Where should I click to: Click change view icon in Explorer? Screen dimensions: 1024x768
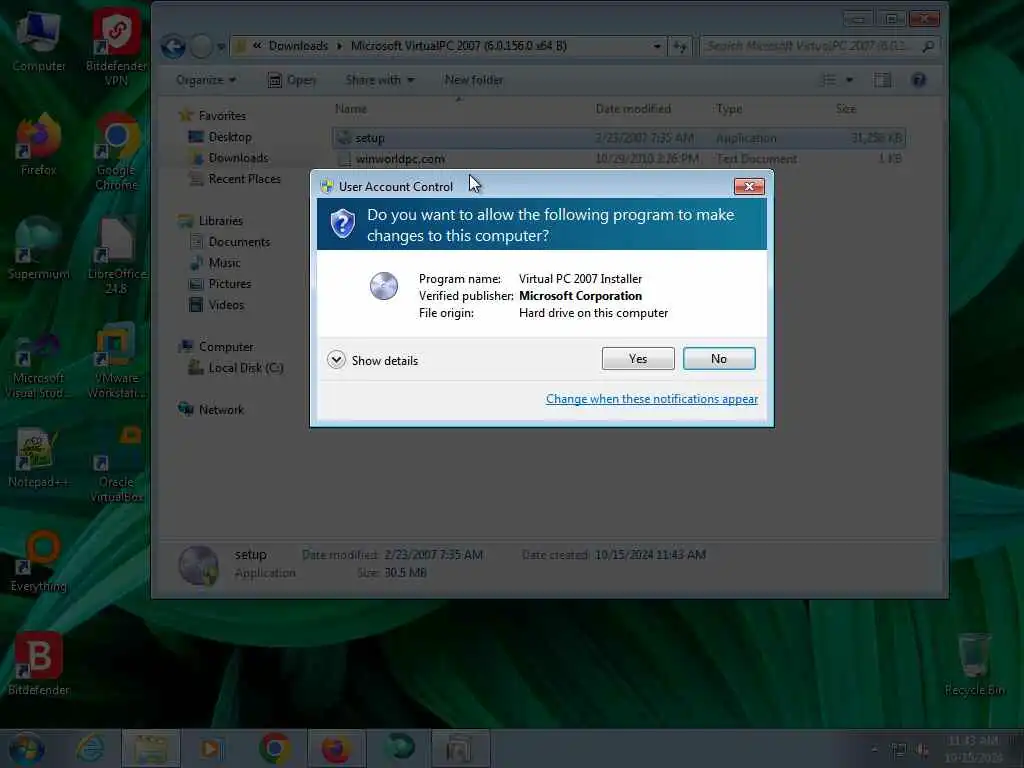(x=828, y=80)
